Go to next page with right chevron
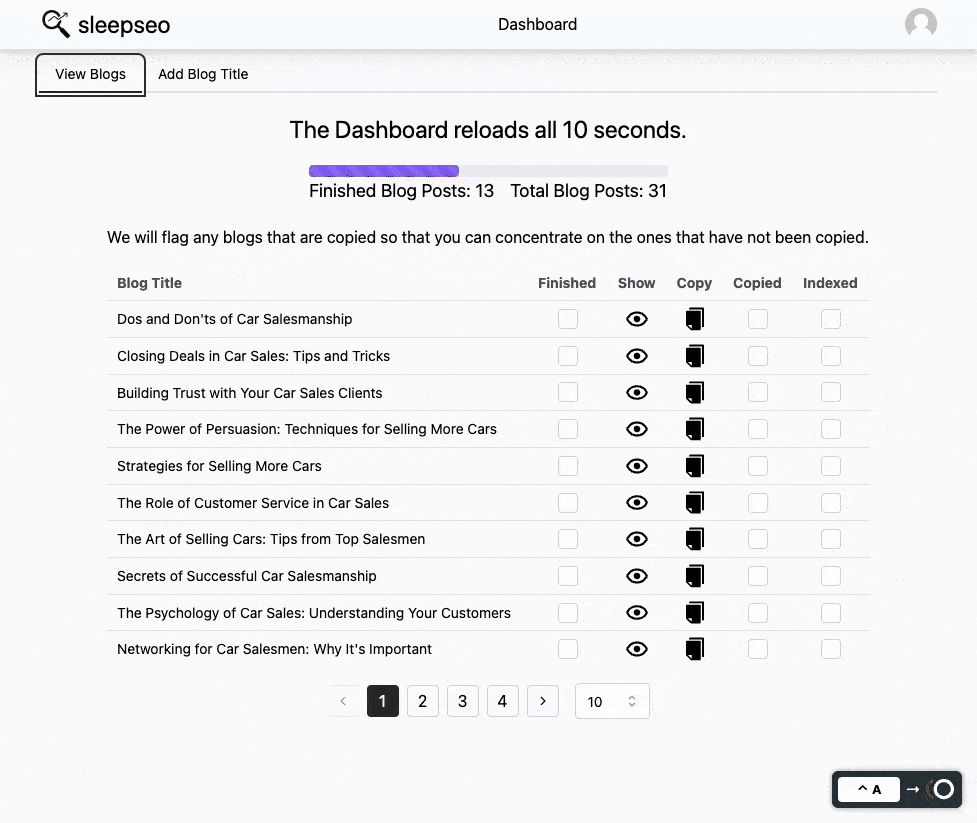Image resolution: width=977 pixels, height=823 pixels. [x=543, y=702]
